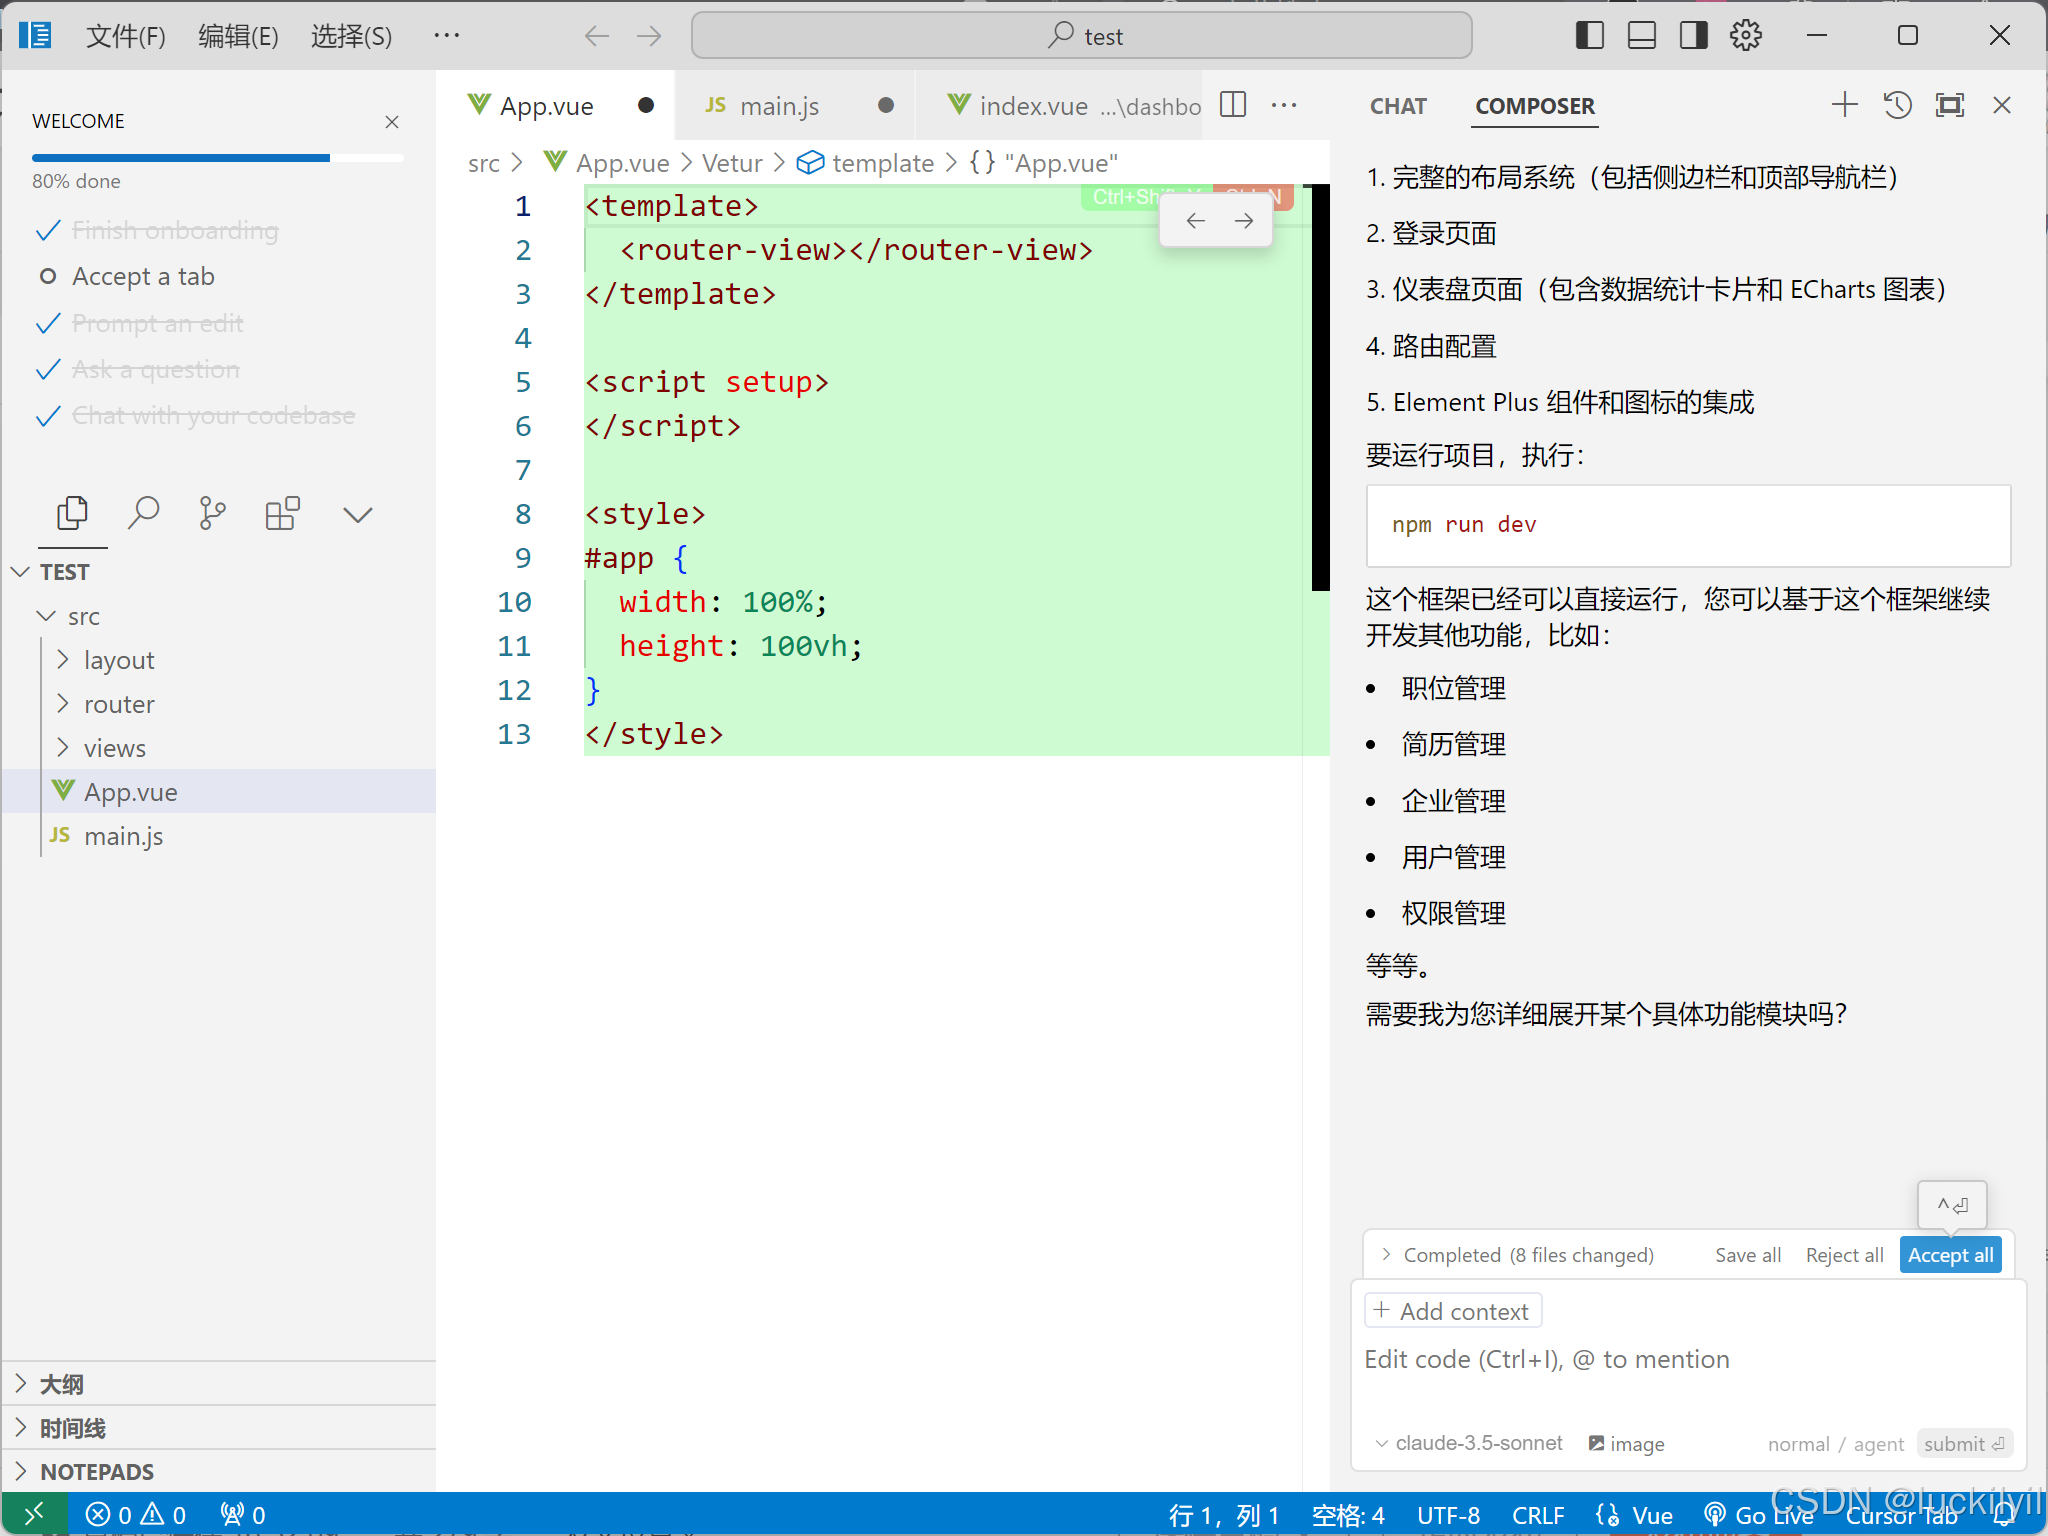Screen dimensions: 2048x1536
Task: Open the Search icon in sidebar
Action: point(143,514)
